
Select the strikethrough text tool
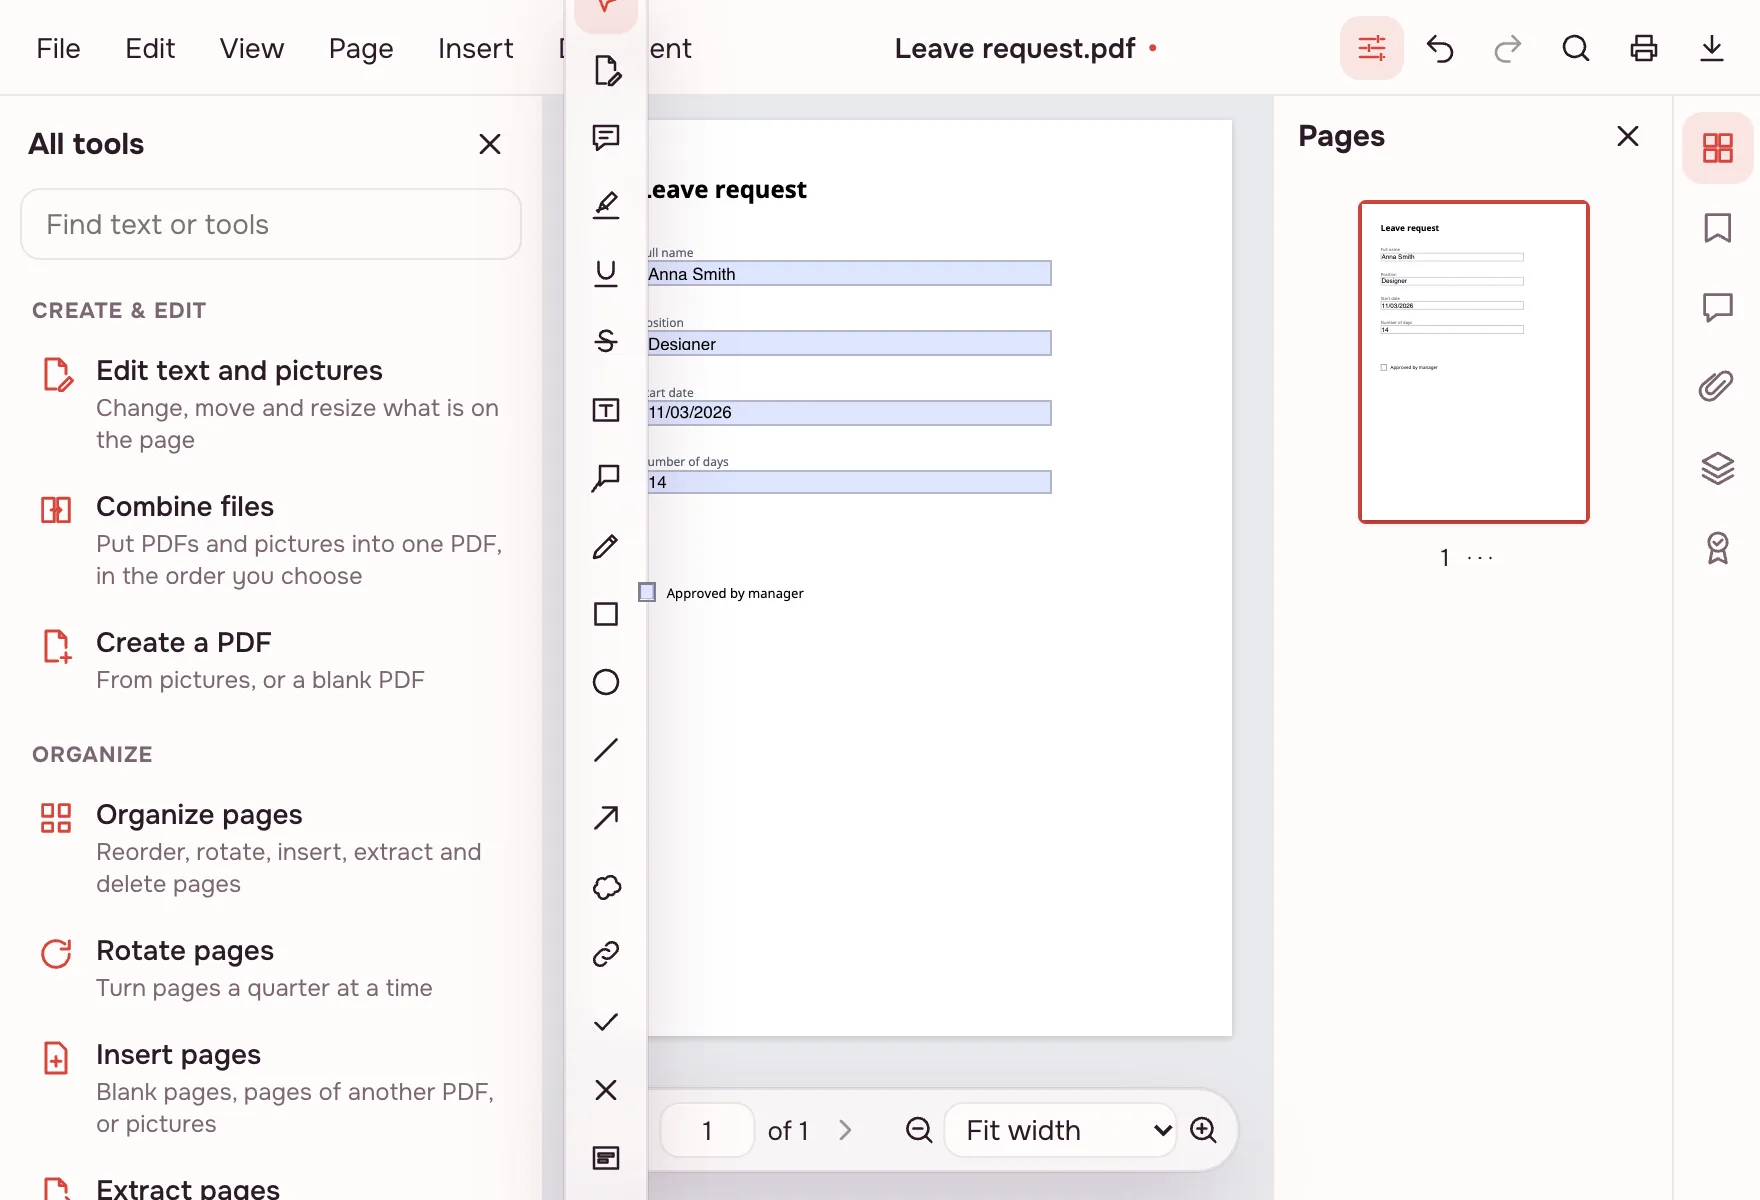click(606, 341)
